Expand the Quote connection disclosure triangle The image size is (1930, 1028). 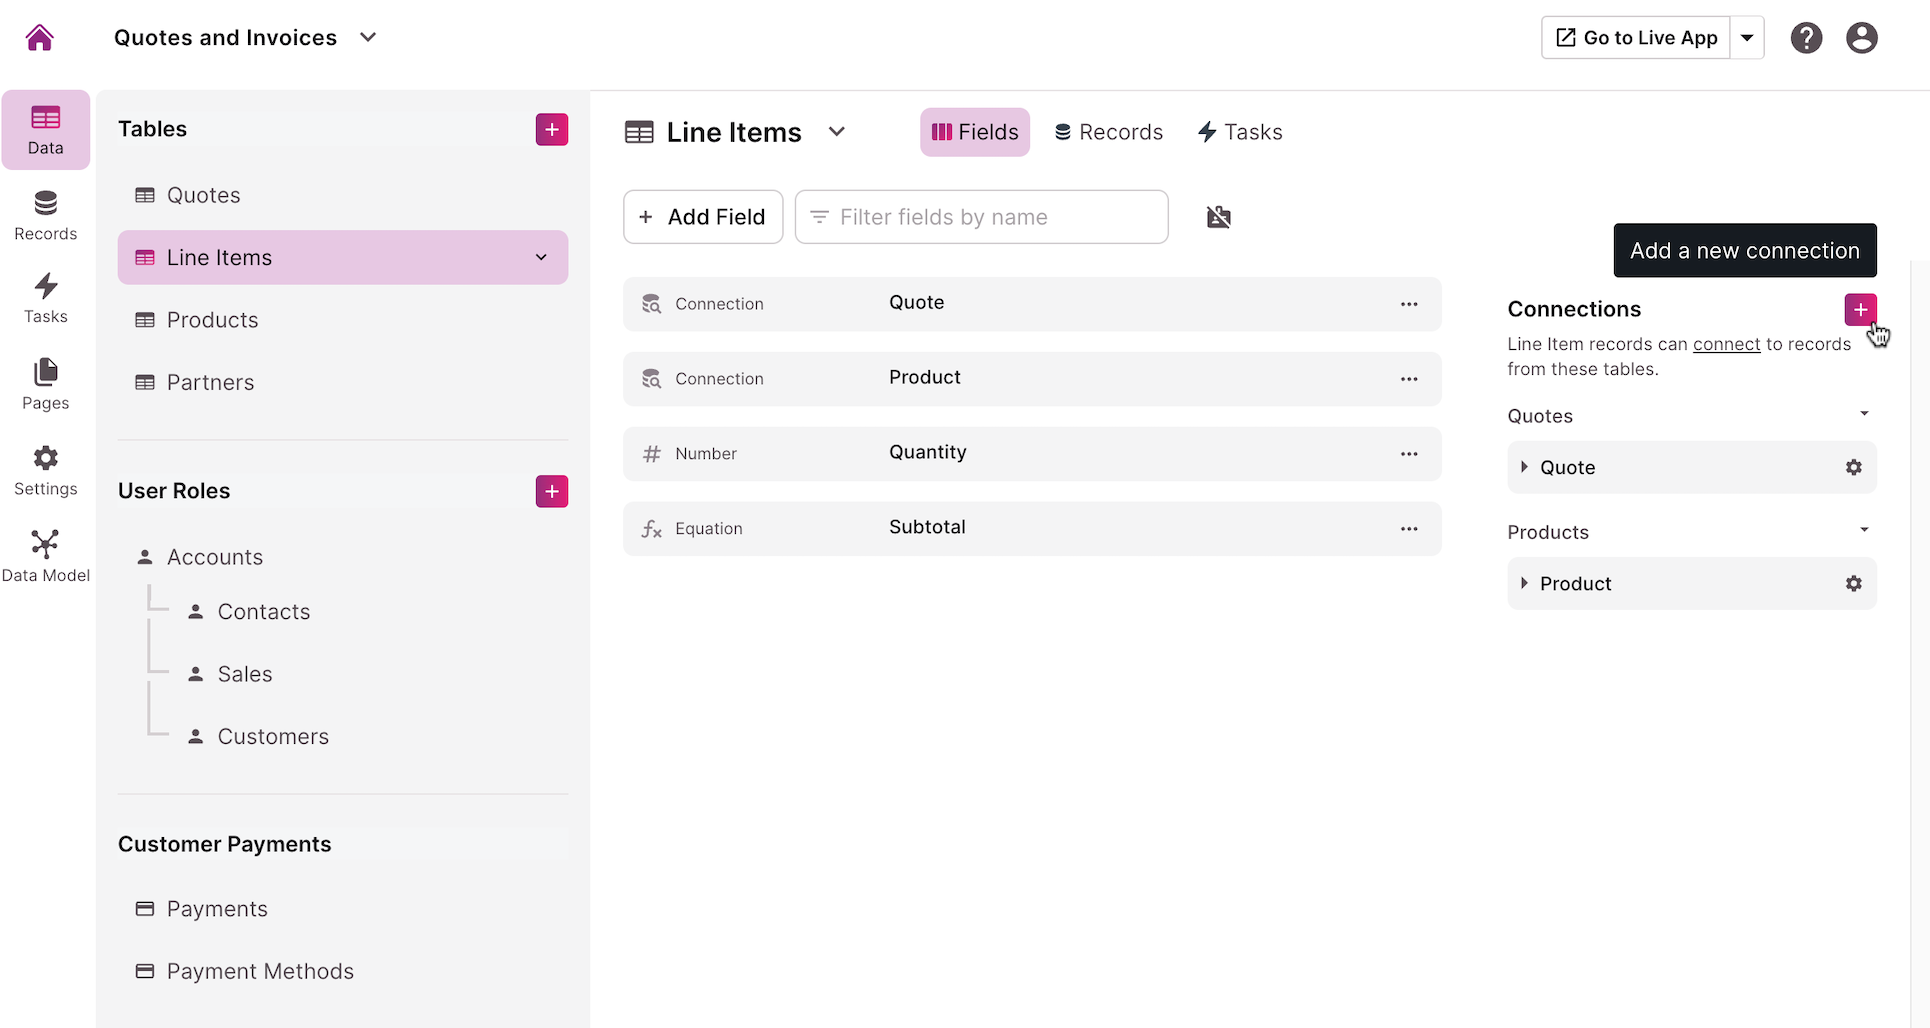point(1525,467)
